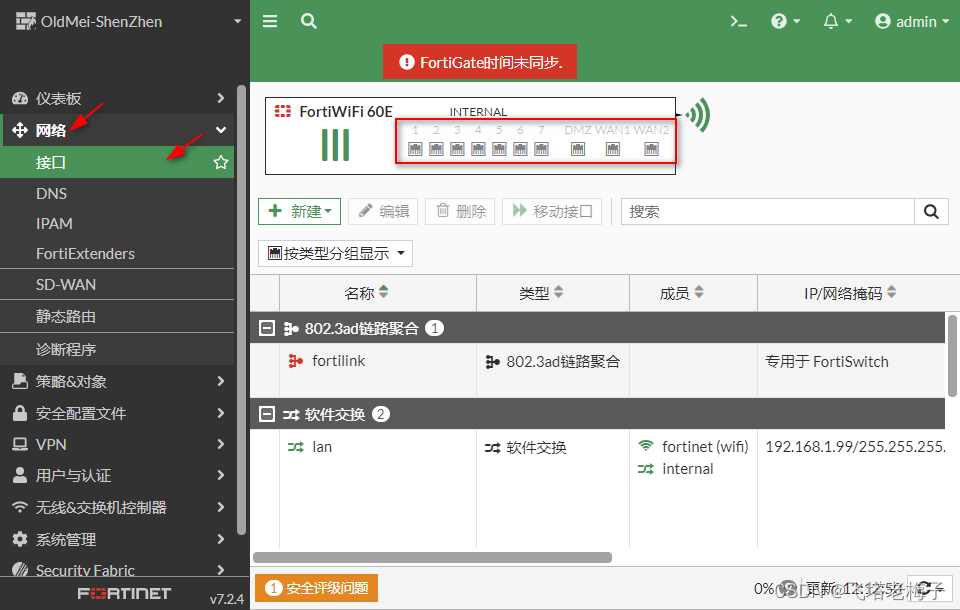This screenshot has width=960, height=610.
Task: Open the hamburger menu toggle icon
Action: [x=270, y=21]
